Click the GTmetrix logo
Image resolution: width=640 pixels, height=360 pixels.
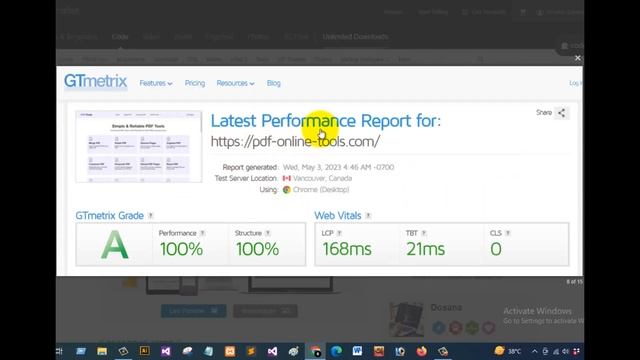96,81
